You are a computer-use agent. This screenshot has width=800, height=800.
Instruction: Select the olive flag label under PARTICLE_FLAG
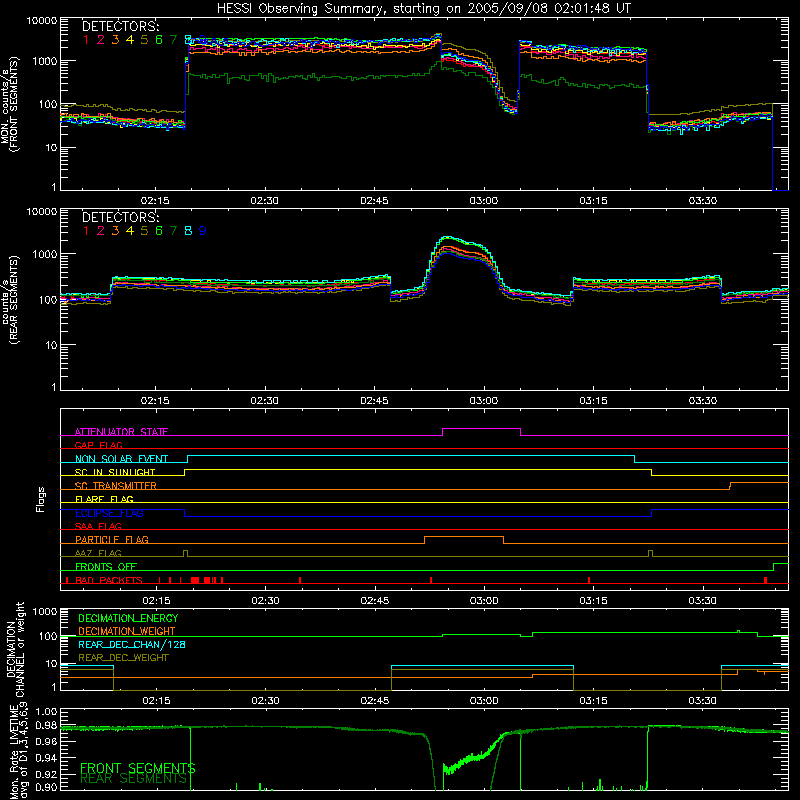pos(98,553)
